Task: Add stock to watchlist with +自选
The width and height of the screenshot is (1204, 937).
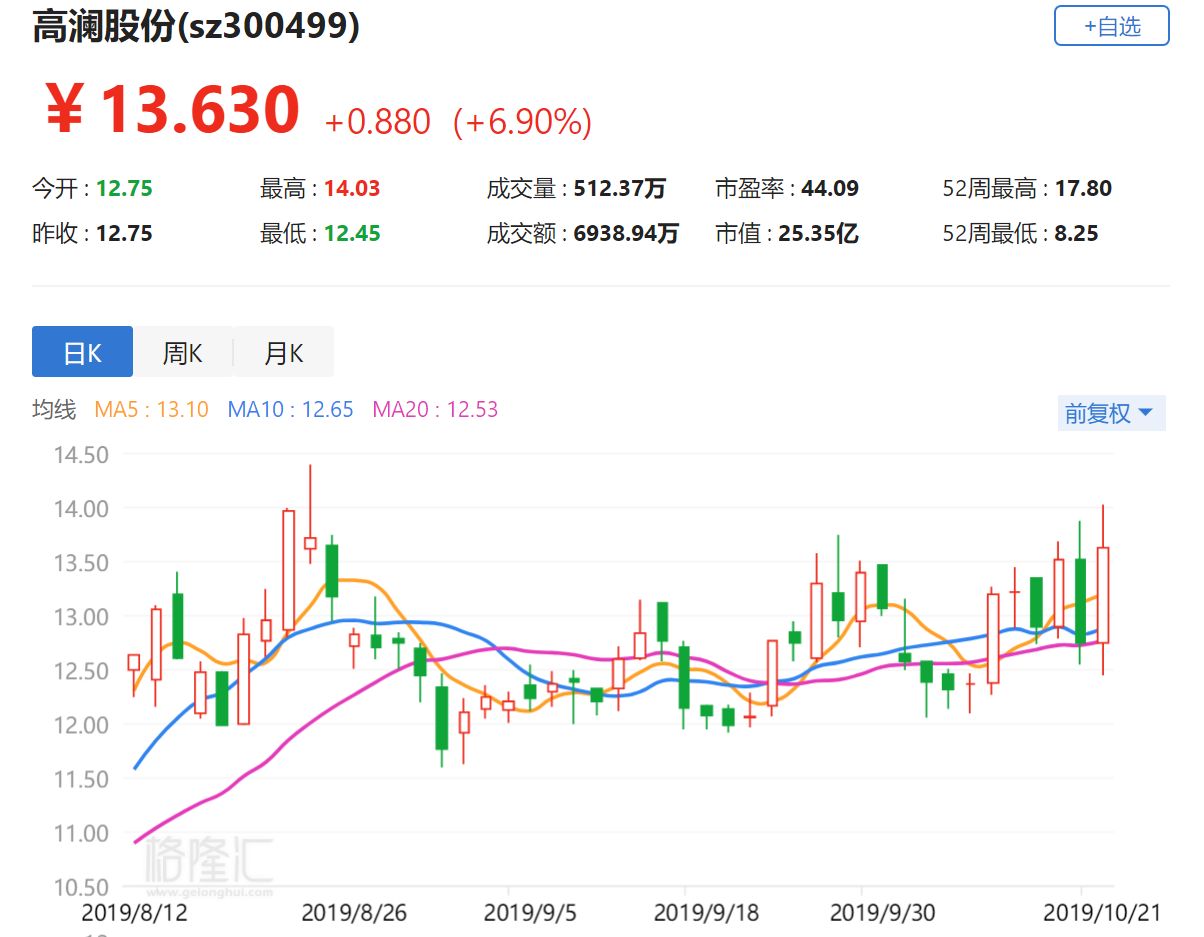Action: (x=1111, y=26)
